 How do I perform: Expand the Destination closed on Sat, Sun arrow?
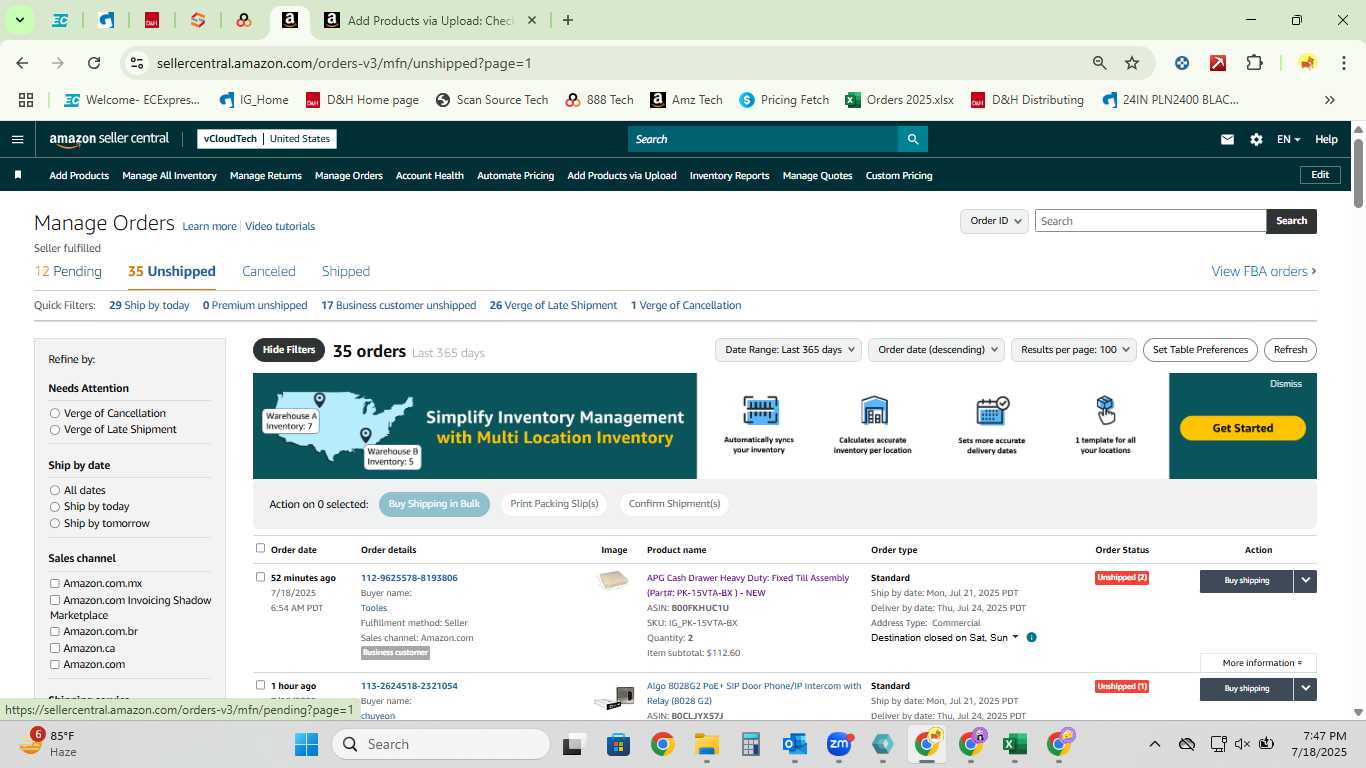click(1016, 637)
